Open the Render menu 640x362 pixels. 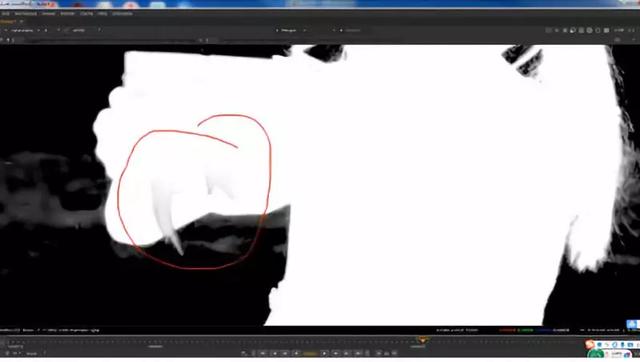67,13
